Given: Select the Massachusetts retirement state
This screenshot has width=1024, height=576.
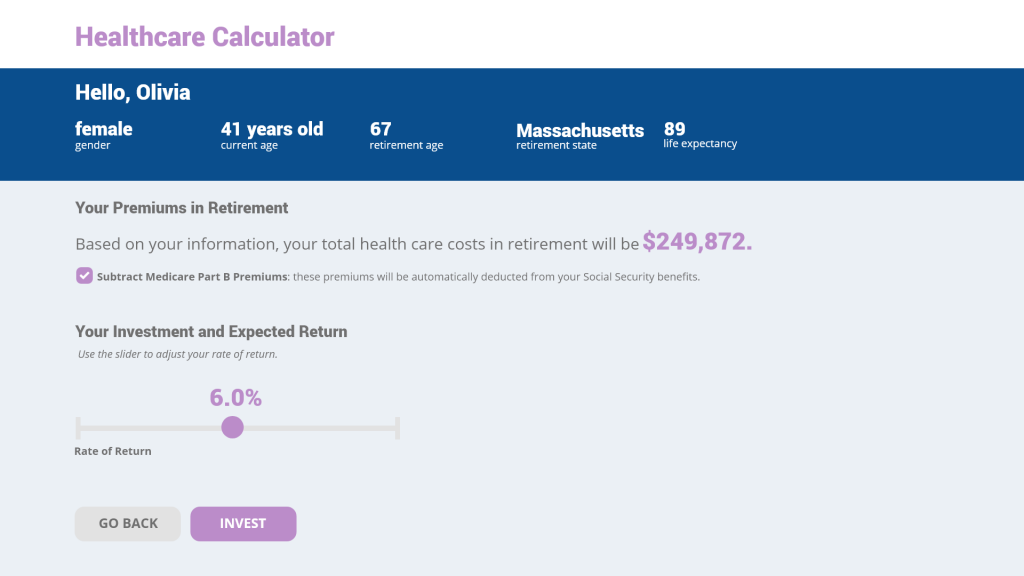Looking at the screenshot, I should coord(580,130).
